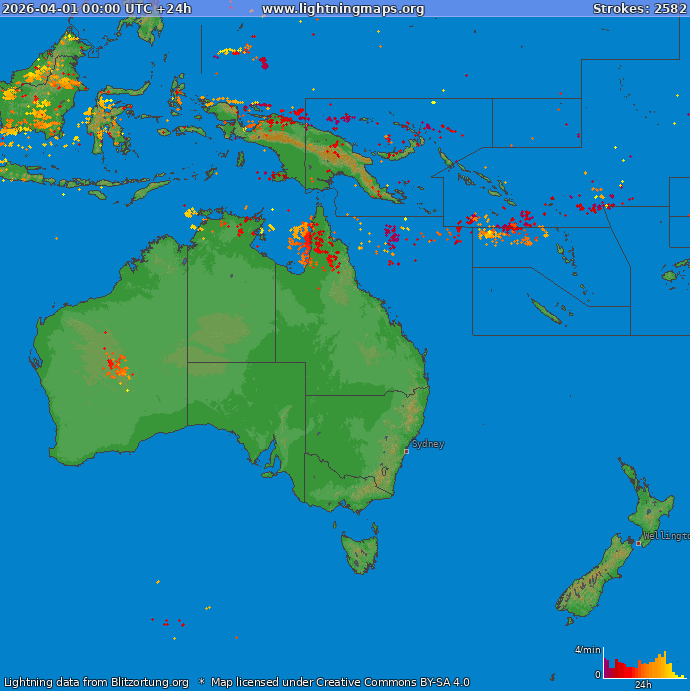Viewport: 690px width, 691px height.
Task: Click the stroke-rate histogram legend
Action: tap(644, 664)
